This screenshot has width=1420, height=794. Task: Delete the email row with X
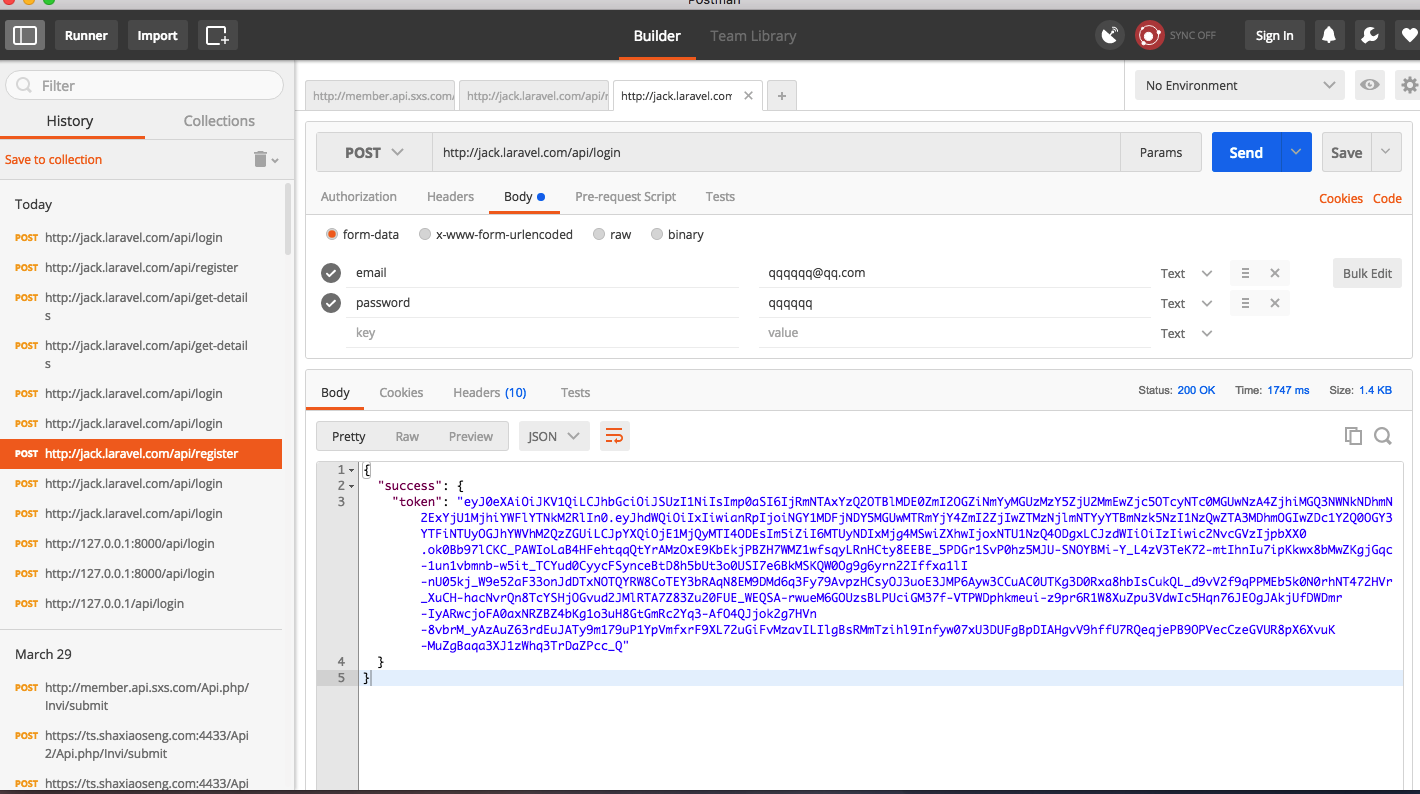(1274, 273)
